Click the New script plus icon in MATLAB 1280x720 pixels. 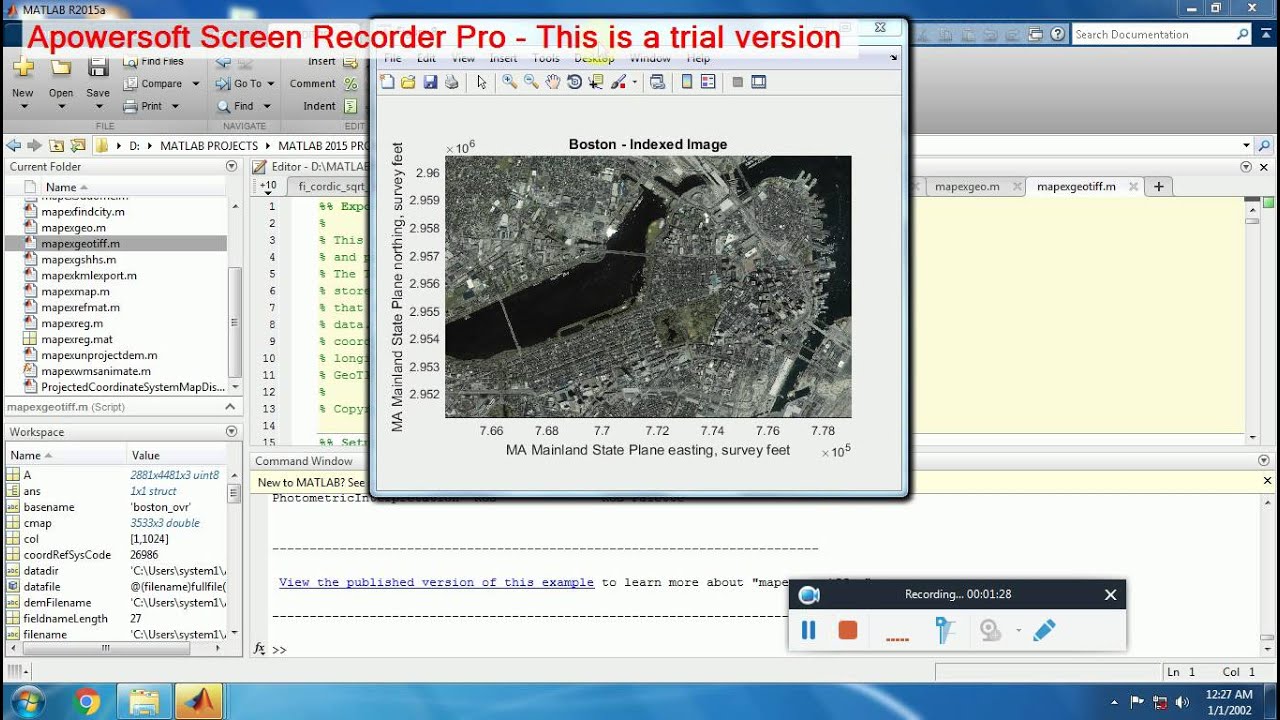pos(23,68)
